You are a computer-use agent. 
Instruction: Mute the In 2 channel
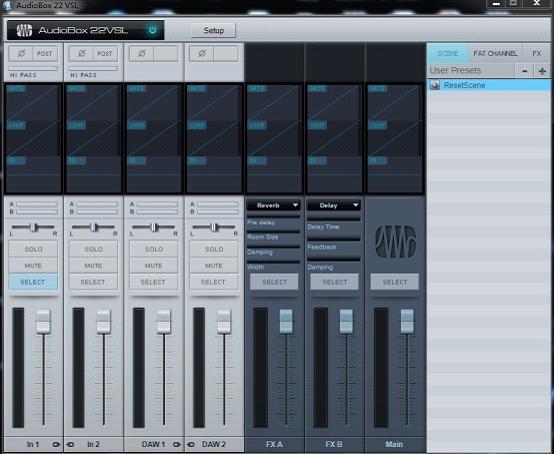[x=93, y=265]
